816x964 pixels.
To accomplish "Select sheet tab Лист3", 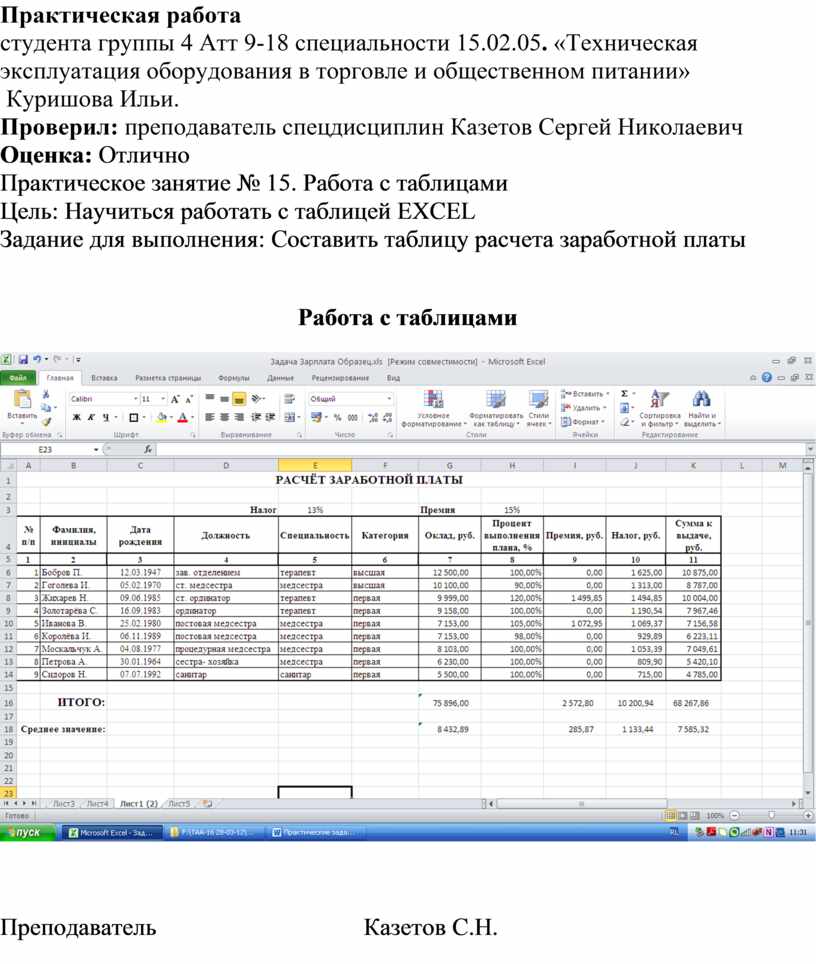I will (63, 804).
